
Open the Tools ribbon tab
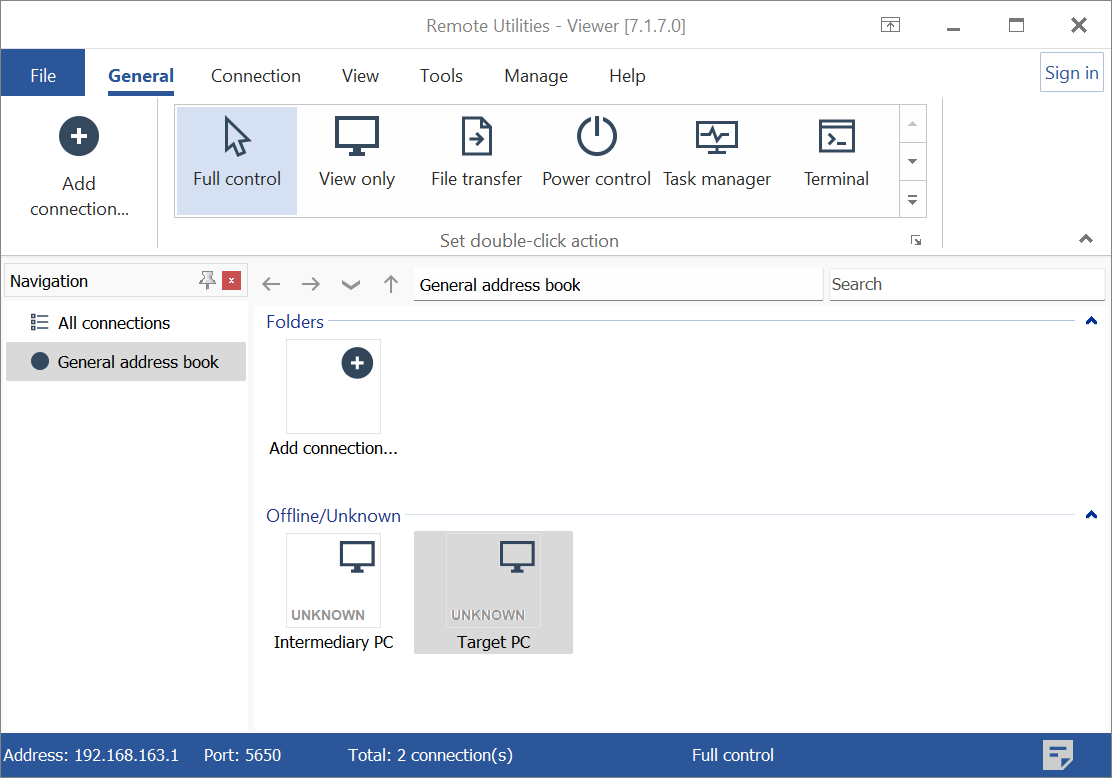click(x=441, y=76)
